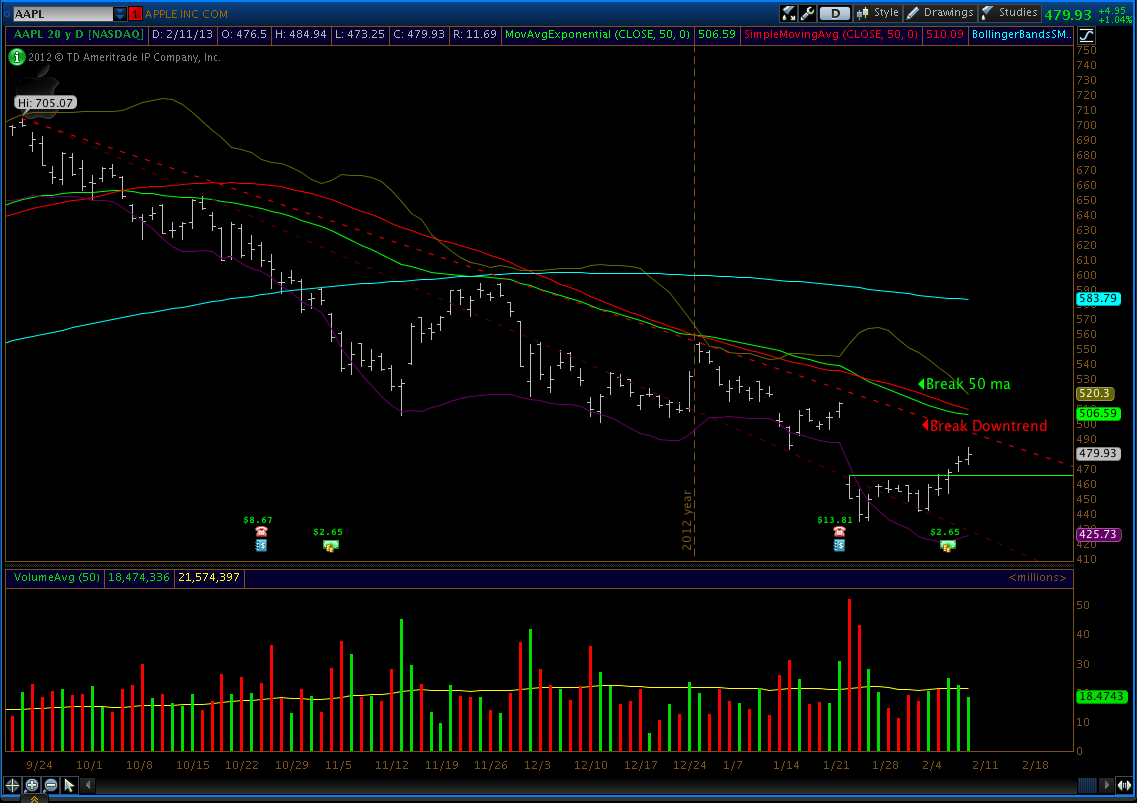
Task: Click the 12/24 date label
Action: tap(689, 765)
